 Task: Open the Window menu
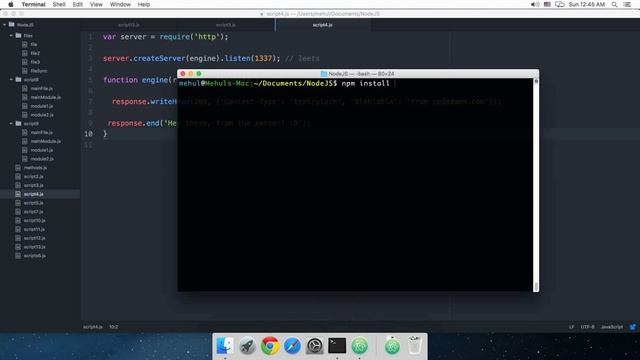[120, 4]
